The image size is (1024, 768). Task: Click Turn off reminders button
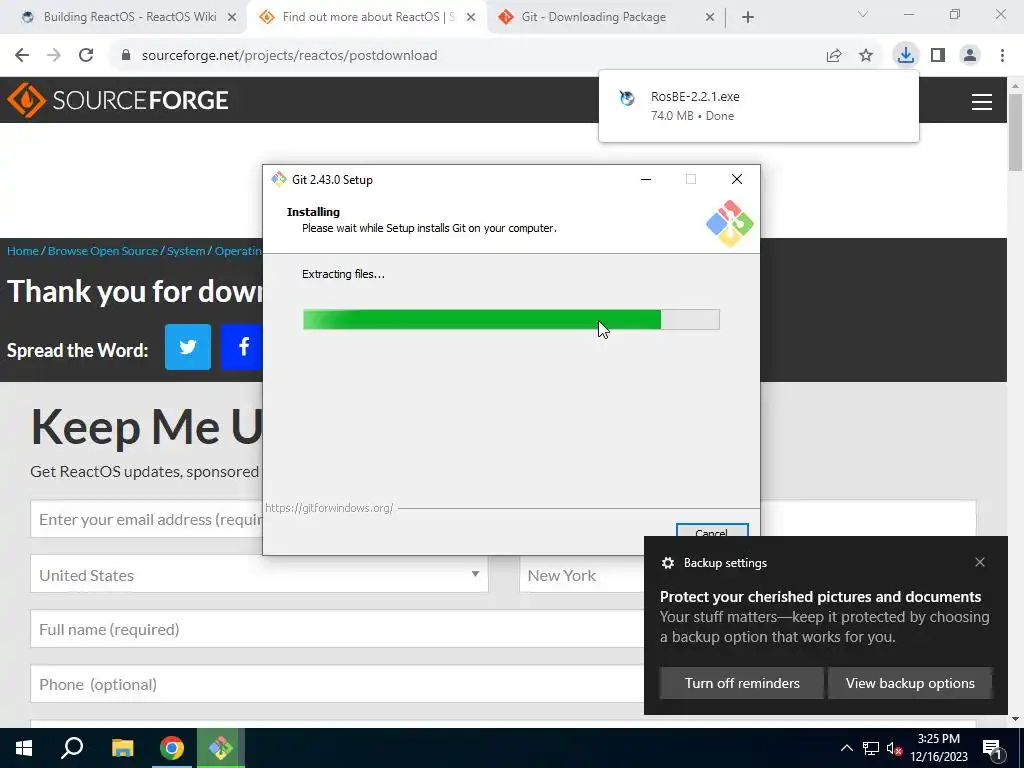click(x=742, y=683)
